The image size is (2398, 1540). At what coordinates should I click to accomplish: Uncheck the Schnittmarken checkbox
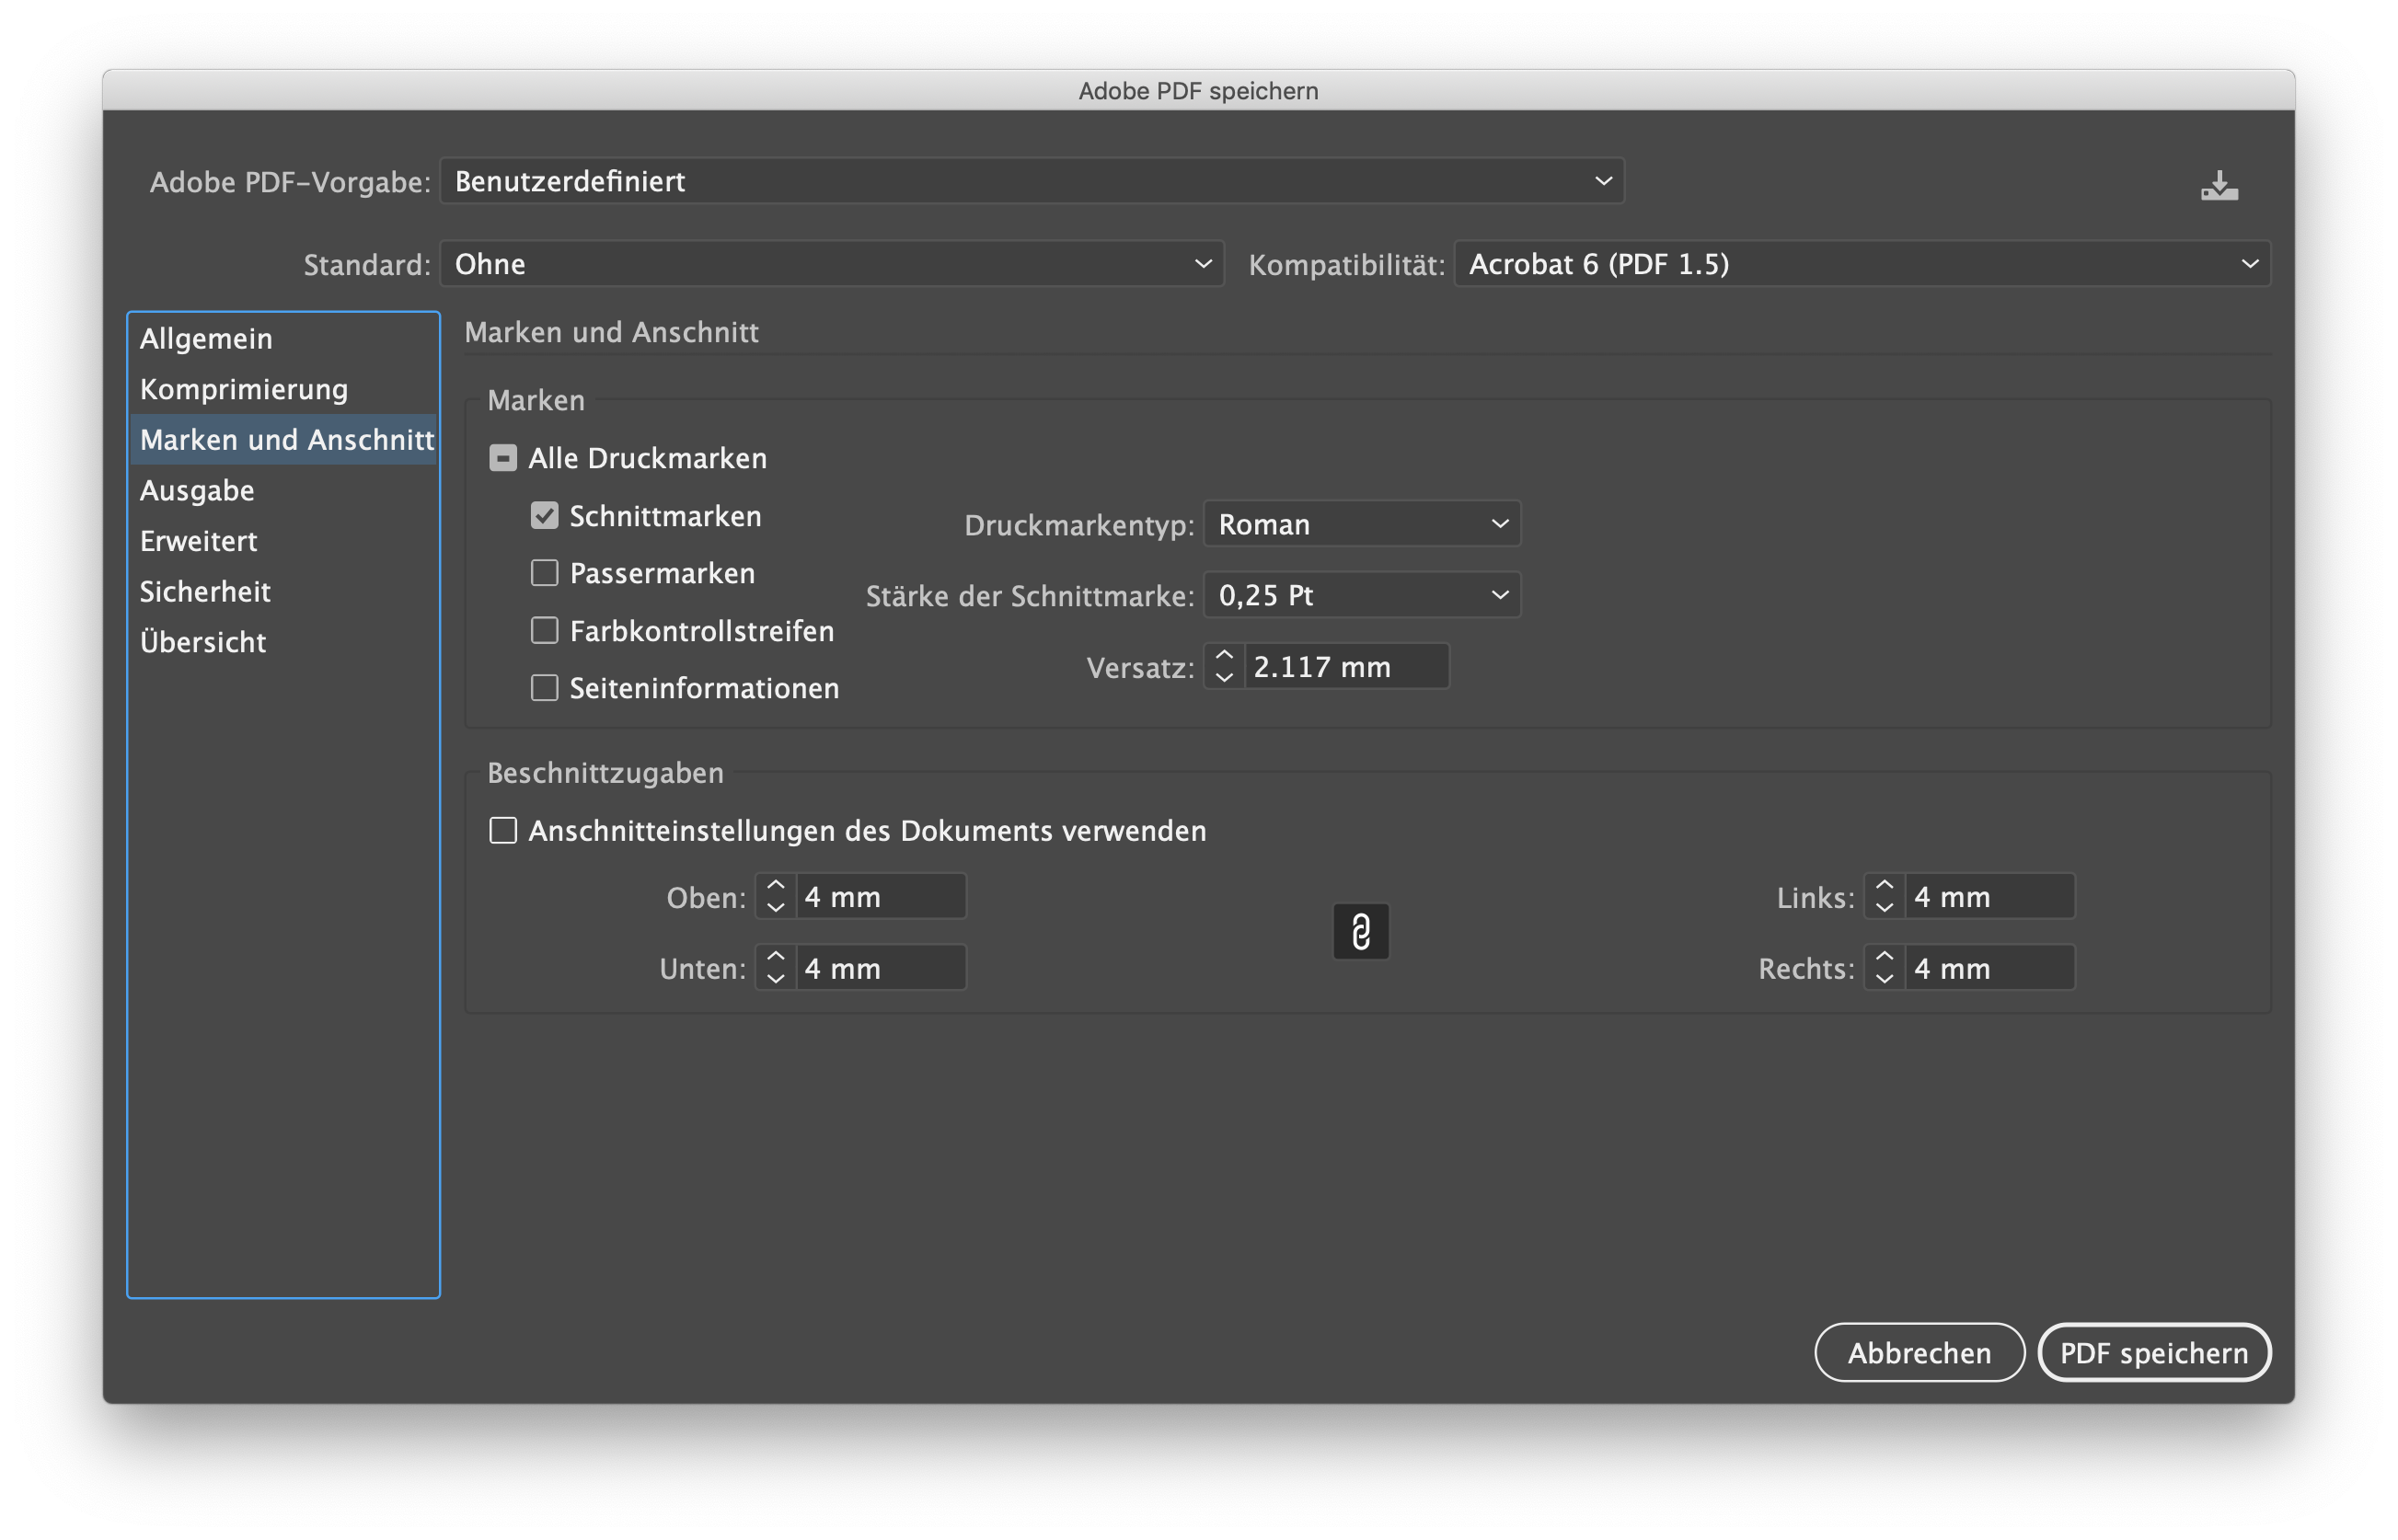point(544,516)
